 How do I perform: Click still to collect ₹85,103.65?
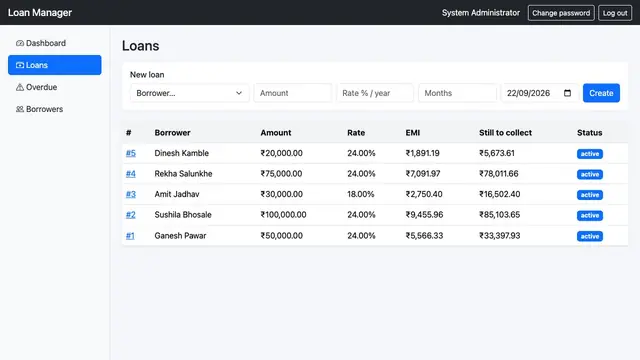pos(500,215)
